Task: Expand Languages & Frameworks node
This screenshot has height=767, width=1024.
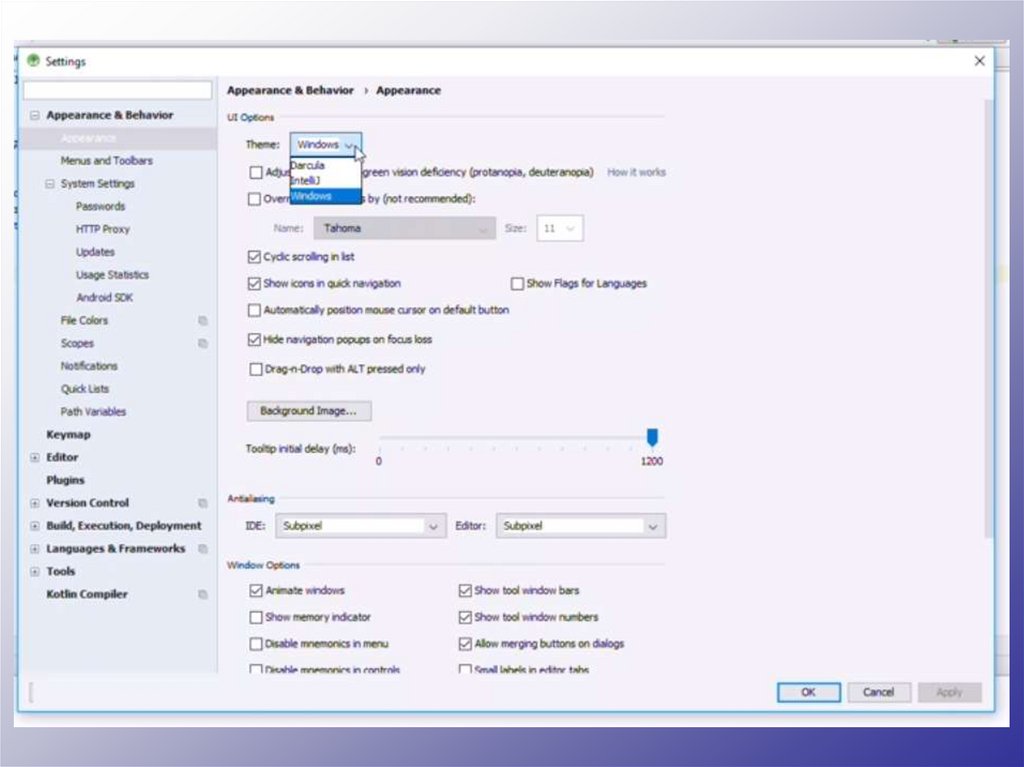Action: [35, 549]
